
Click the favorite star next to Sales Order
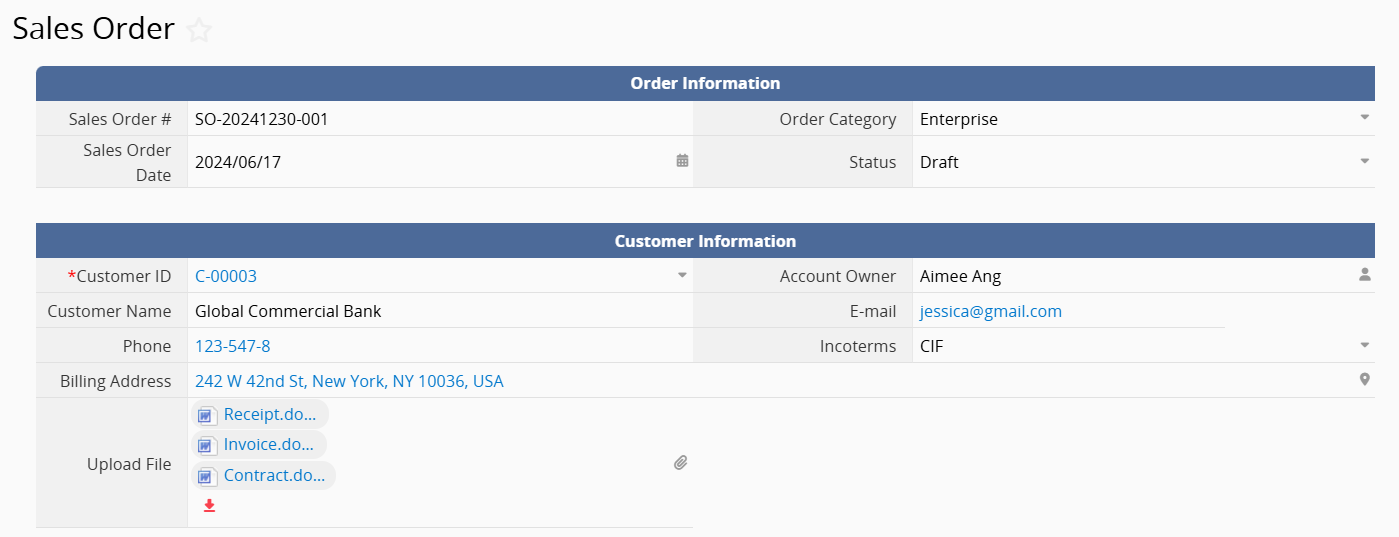pos(199,30)
